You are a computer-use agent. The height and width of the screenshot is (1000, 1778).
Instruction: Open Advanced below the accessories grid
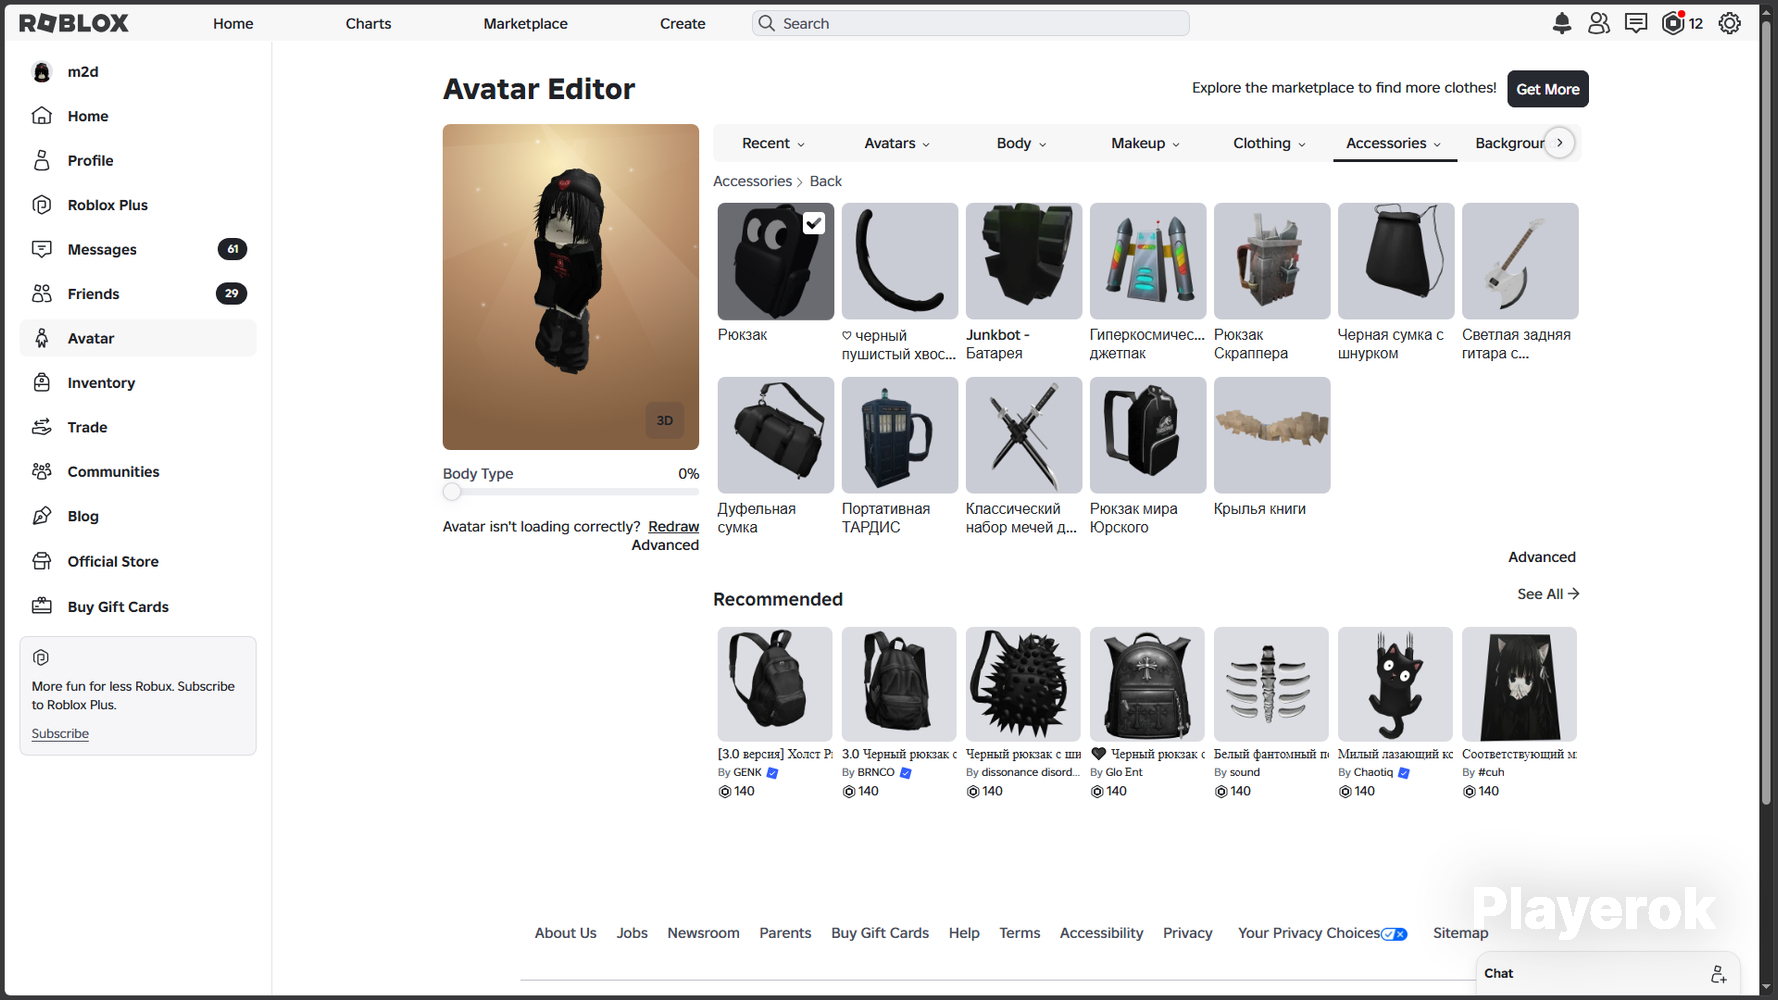(1541, 557)
